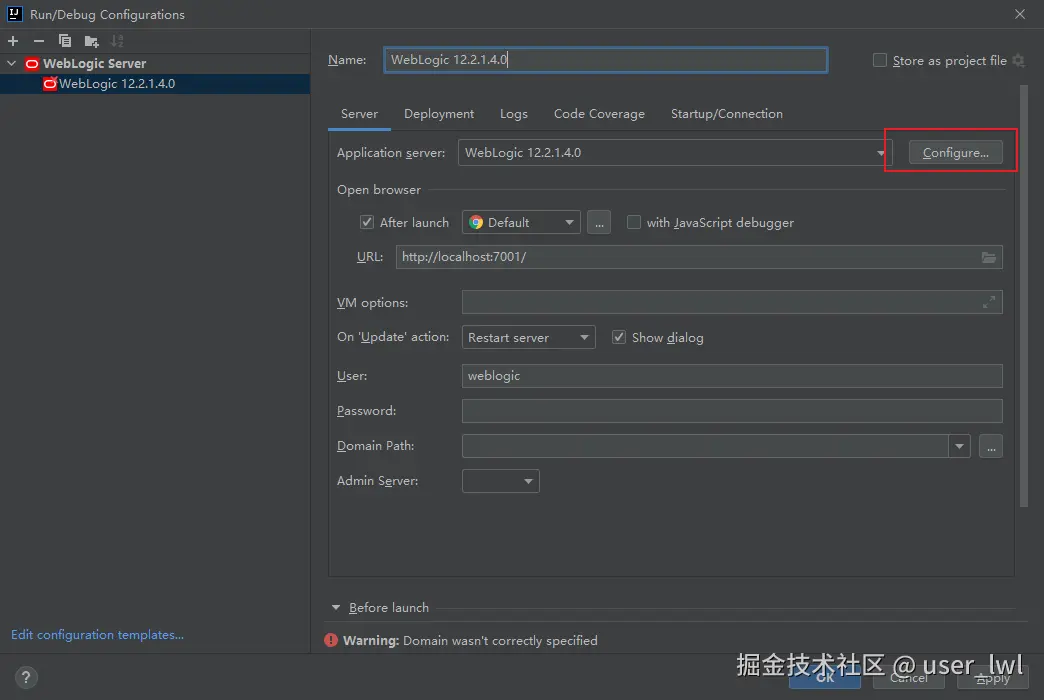This screenshot has width=1044, height=700.
Task: Switch to the Server tab
Action: (359, 114)
